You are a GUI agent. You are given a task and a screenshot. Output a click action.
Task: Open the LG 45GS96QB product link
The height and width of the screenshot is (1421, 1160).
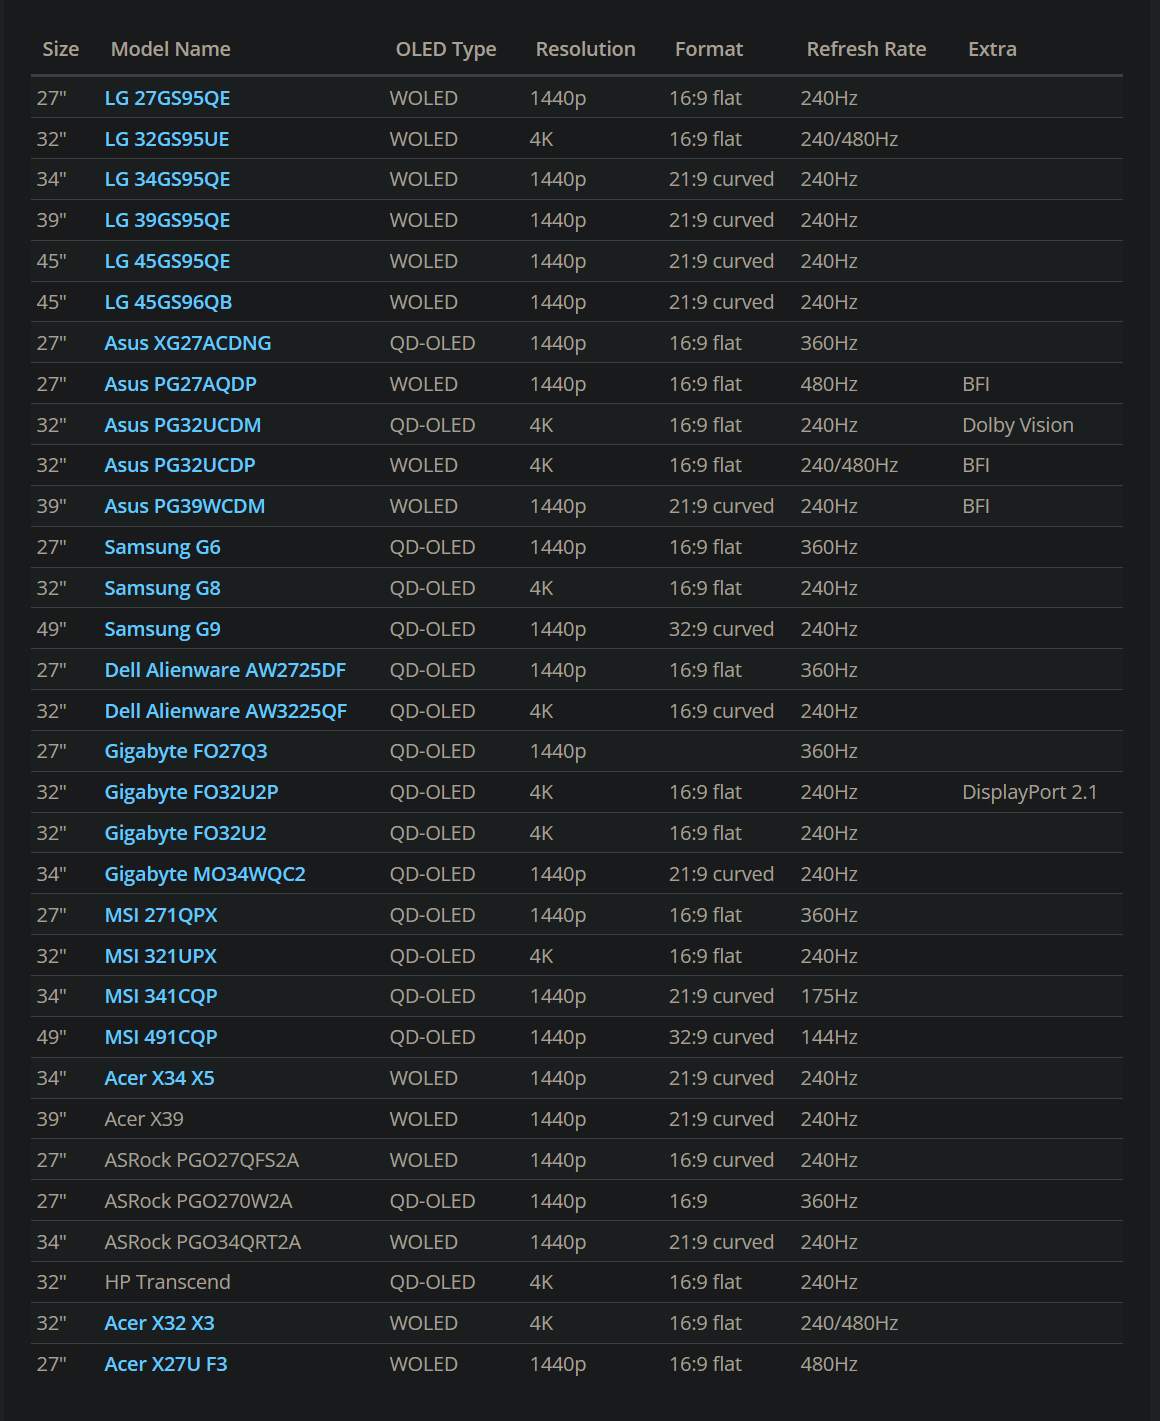[167, 301]
